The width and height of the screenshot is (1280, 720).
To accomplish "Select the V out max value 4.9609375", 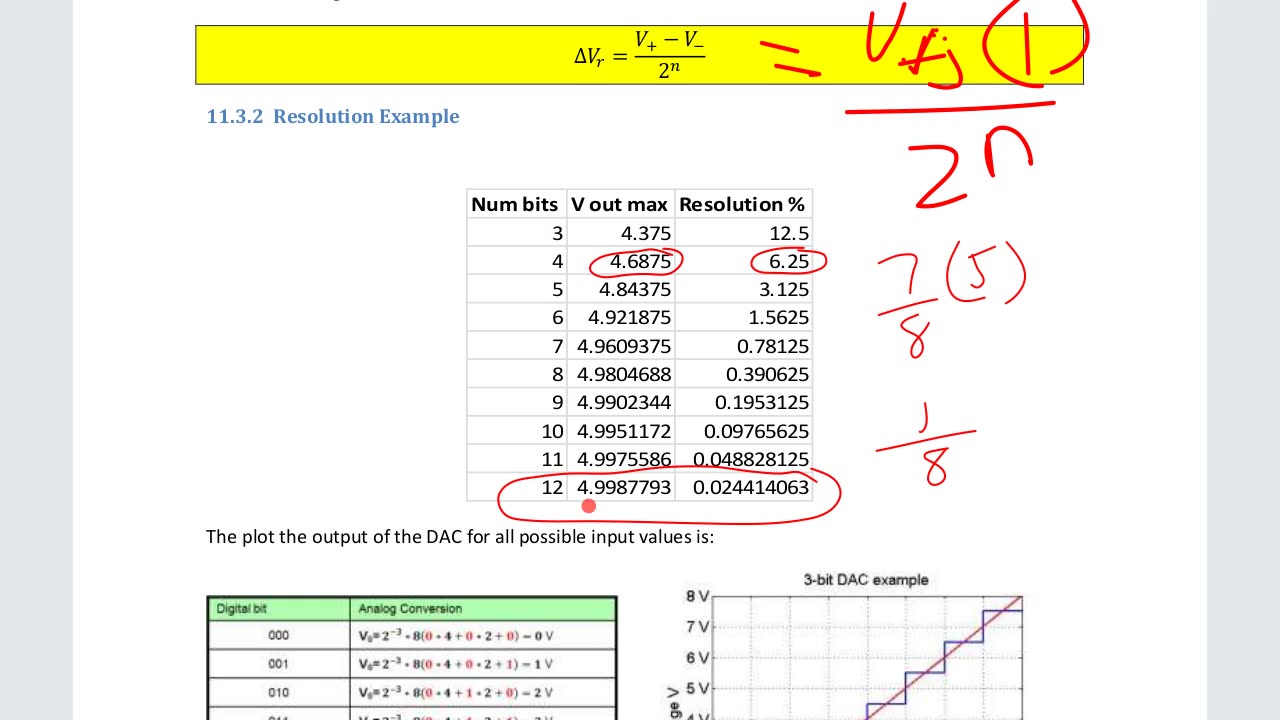I will click(x=625, y=346).
